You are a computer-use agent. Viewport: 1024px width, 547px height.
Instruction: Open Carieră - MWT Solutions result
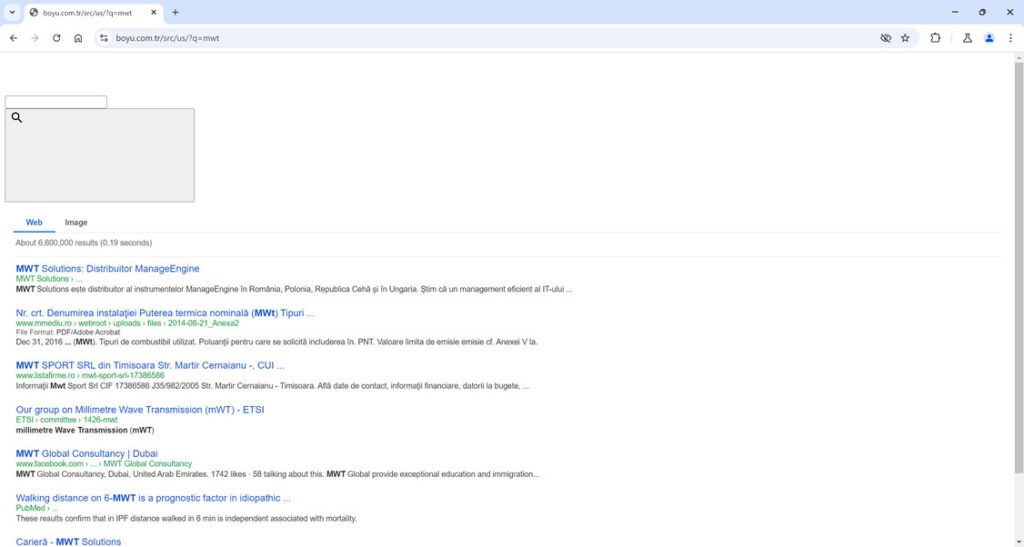tap(69, 542)
